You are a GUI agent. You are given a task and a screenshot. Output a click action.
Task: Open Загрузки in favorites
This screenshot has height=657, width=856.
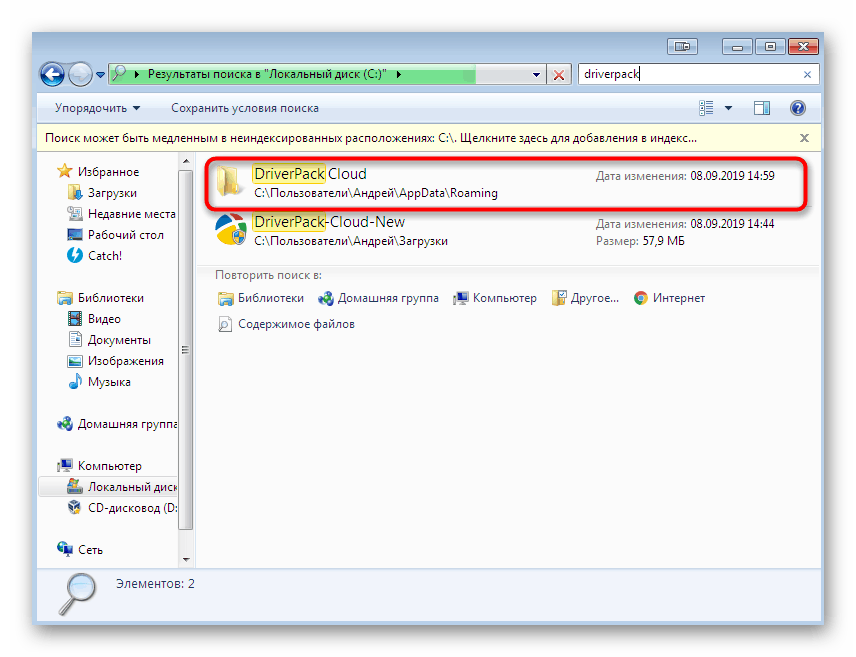pyautogui.click(x=112, y=193)
